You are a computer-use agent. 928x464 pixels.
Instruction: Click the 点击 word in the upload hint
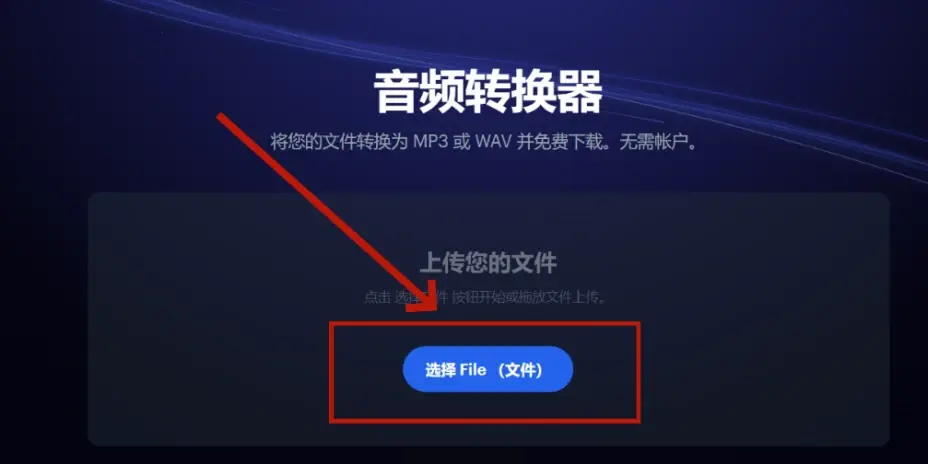(376, 297)
